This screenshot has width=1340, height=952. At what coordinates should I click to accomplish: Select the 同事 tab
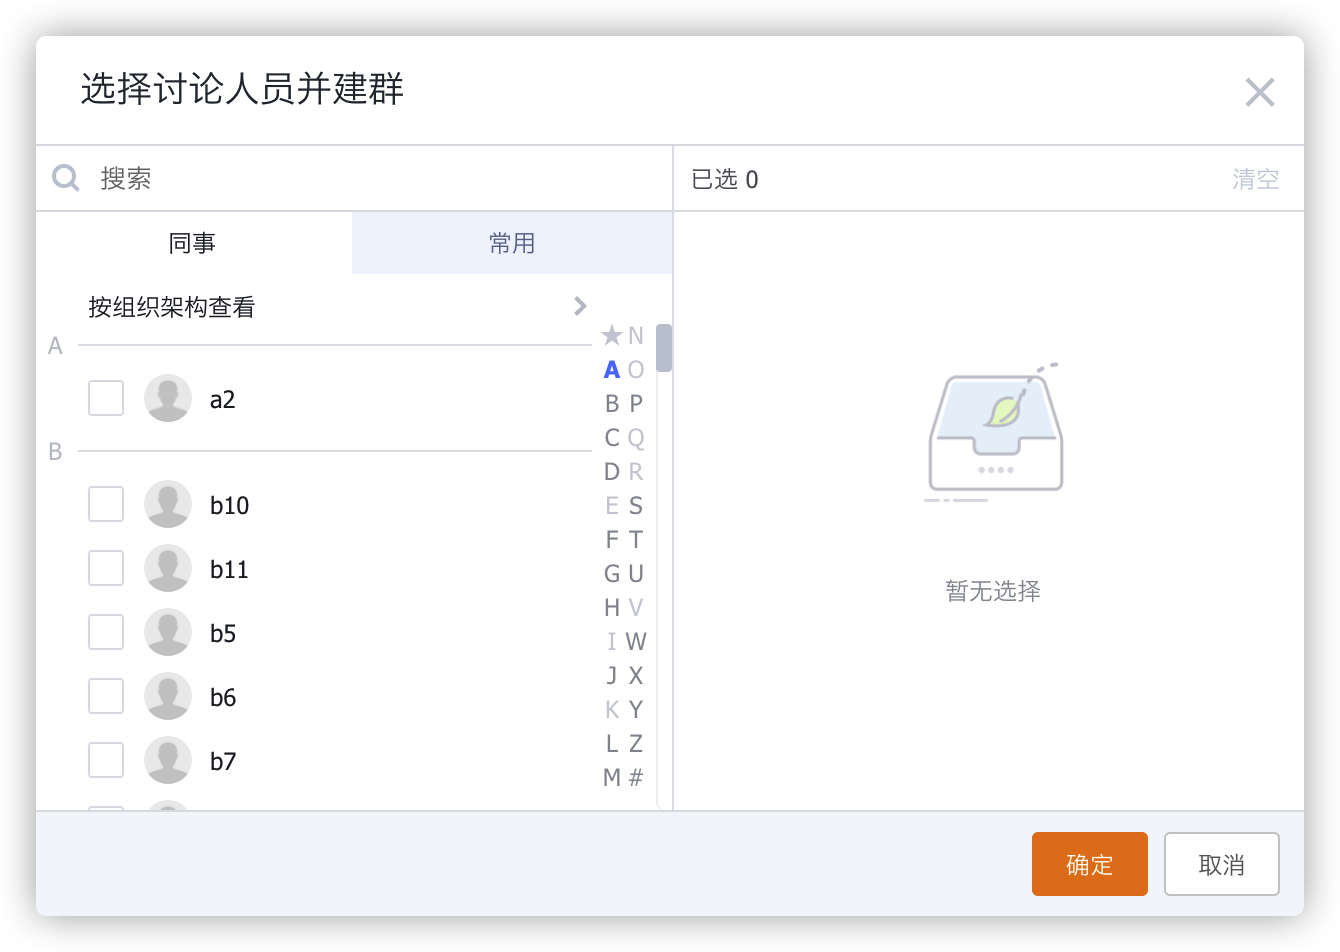coord(193,243)
